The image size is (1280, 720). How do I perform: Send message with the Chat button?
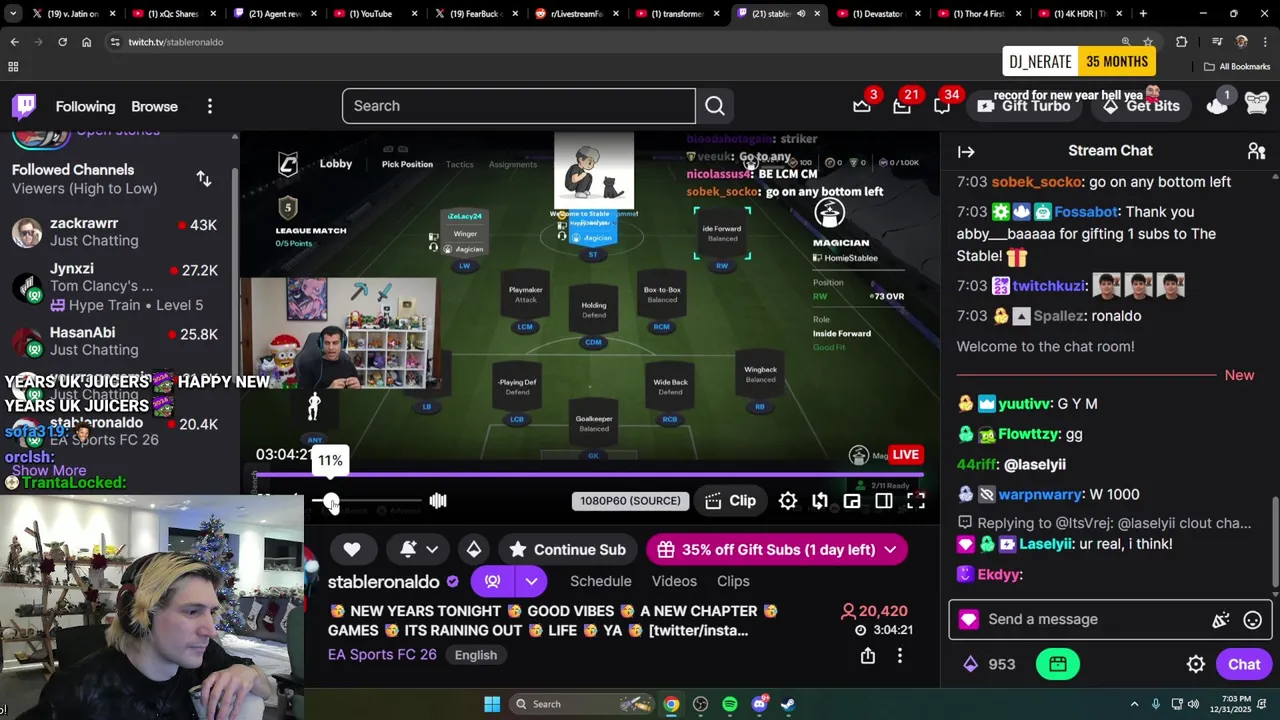click(x=1244, y=665)
